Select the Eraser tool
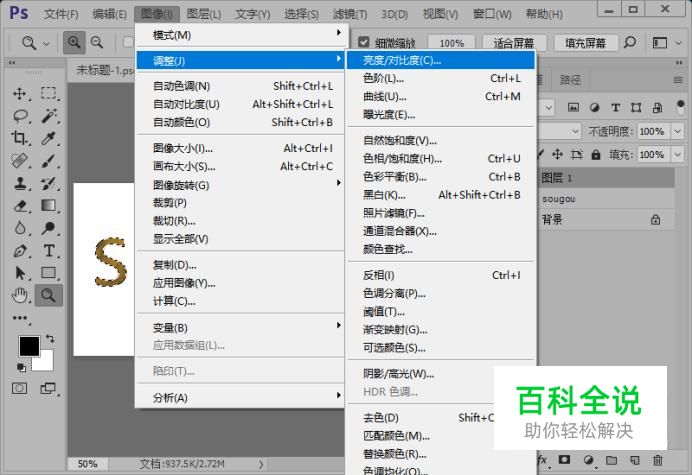The image size is (692, 475). [x=20, y=206]
